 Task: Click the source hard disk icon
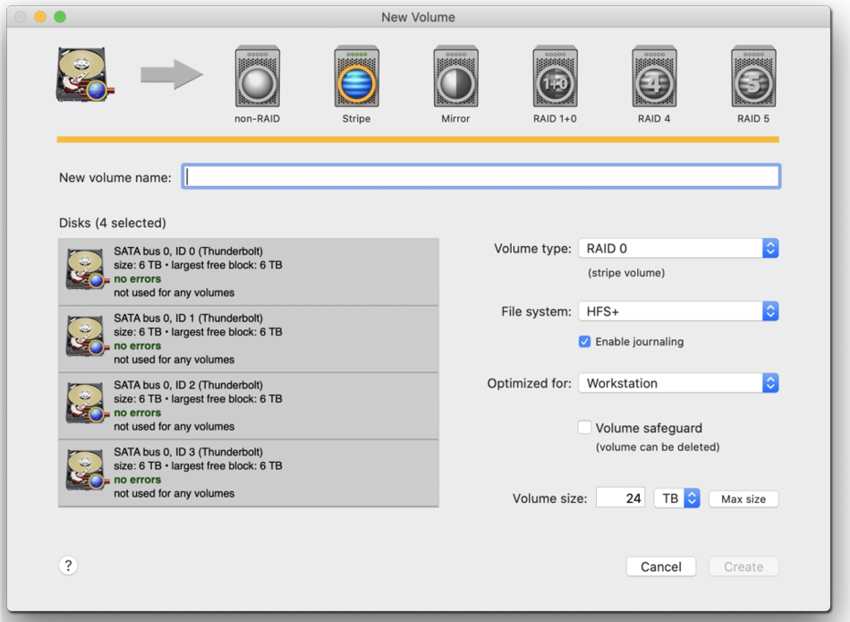(83, 76)
